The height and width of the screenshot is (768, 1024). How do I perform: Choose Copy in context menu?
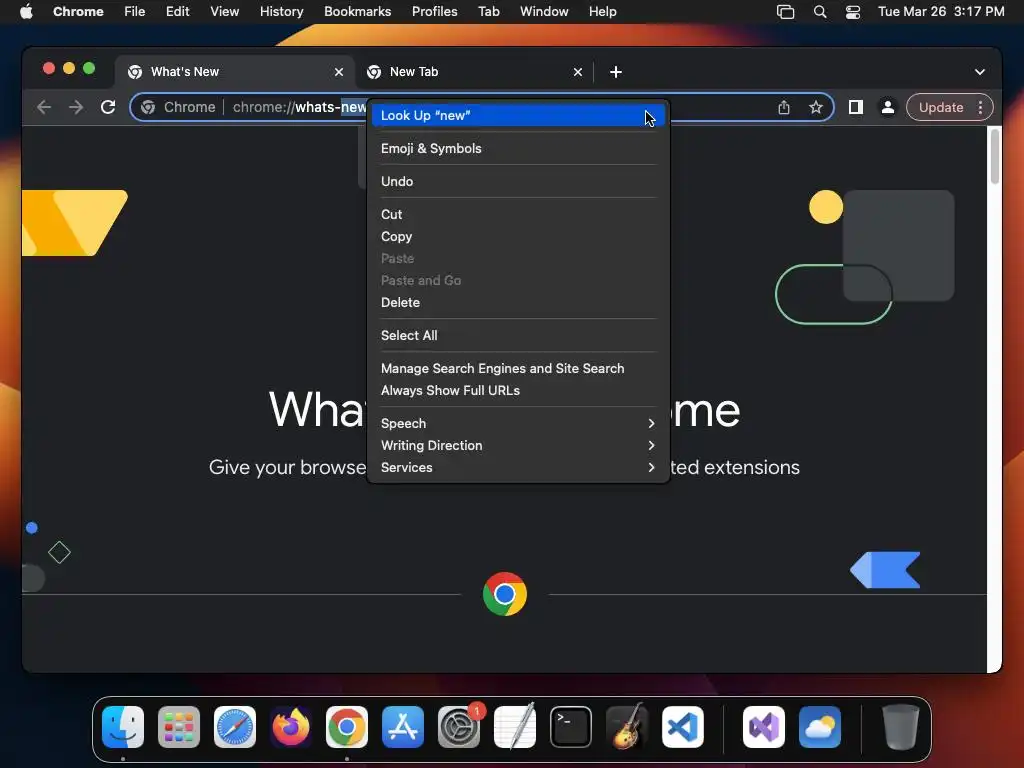point(519,236)
